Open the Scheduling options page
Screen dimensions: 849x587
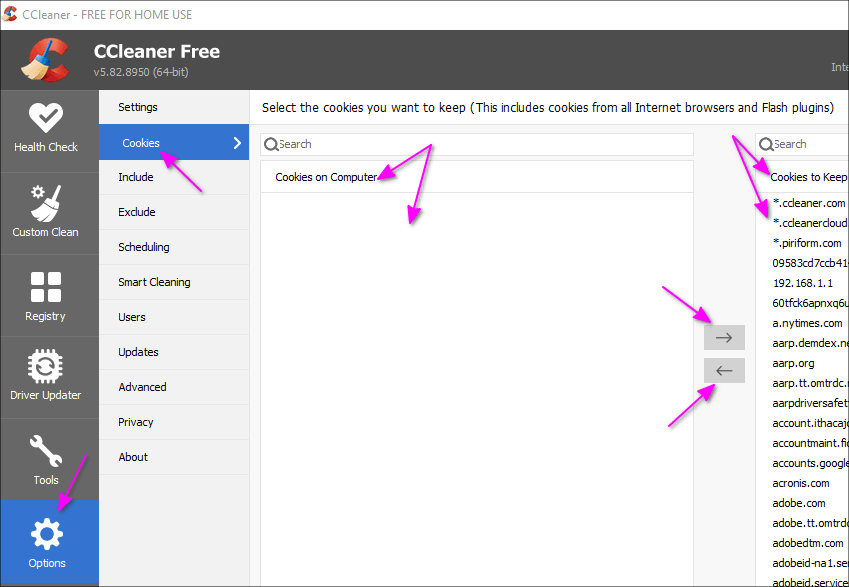(174, 247)
